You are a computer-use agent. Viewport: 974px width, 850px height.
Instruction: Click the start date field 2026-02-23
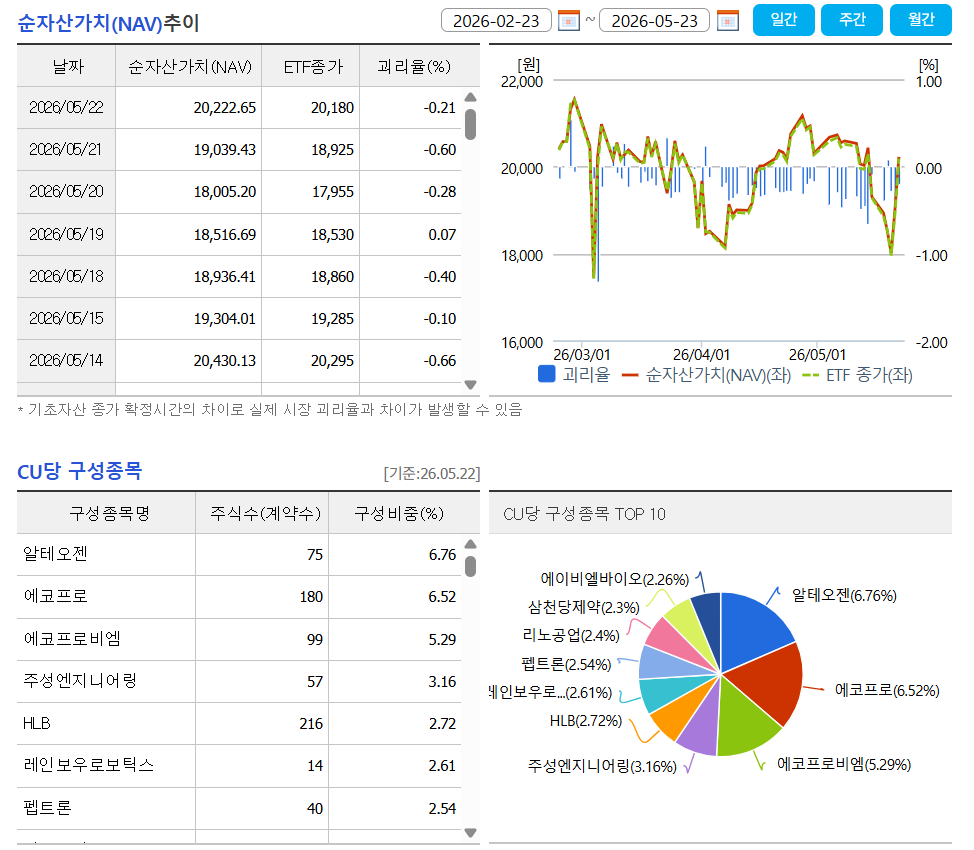[x=496, y=21]
